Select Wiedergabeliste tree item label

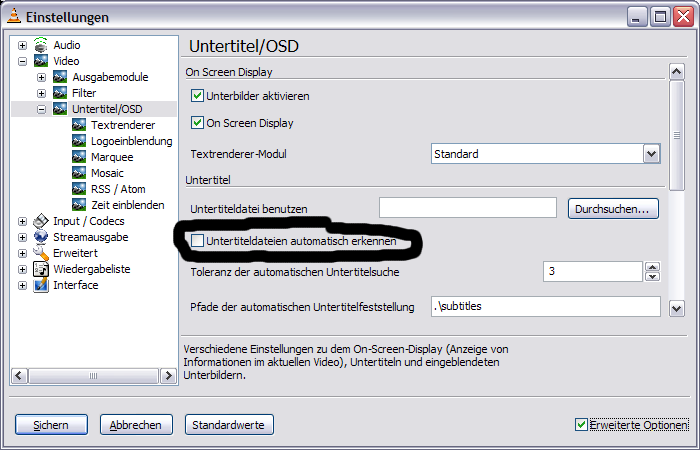tap(92, 269)
